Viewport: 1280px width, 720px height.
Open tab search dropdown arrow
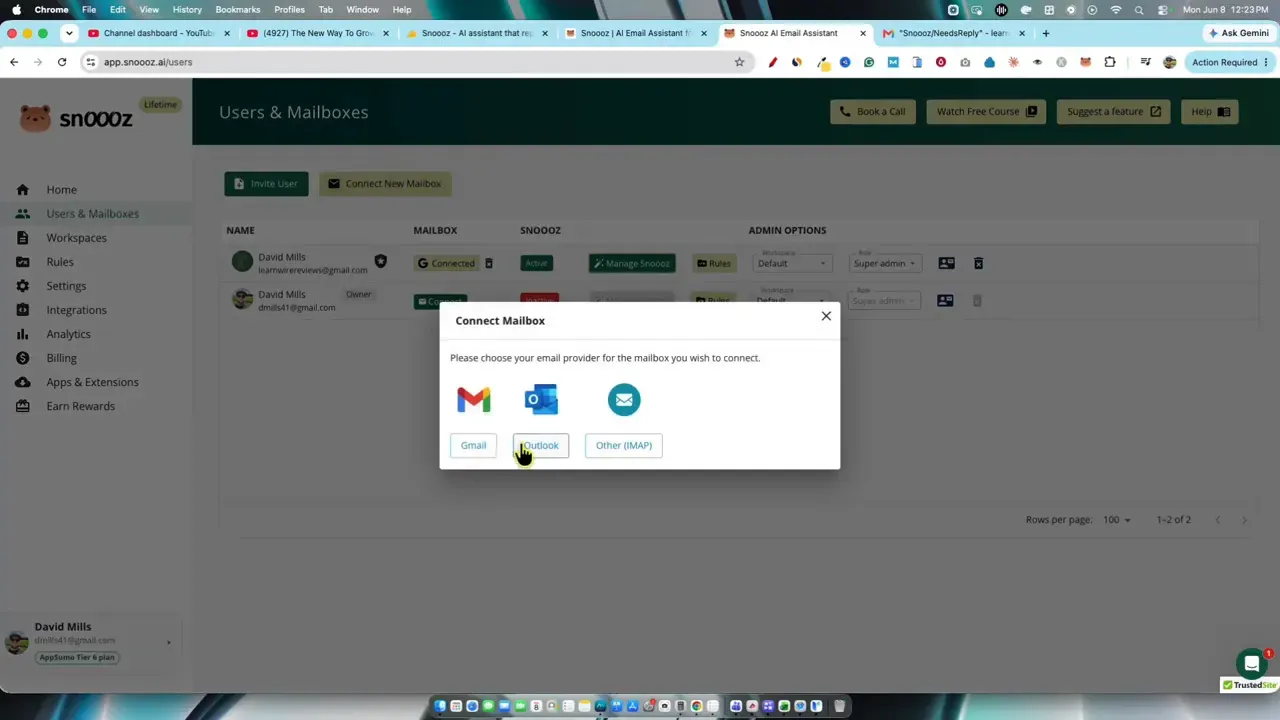click(69, 33)
